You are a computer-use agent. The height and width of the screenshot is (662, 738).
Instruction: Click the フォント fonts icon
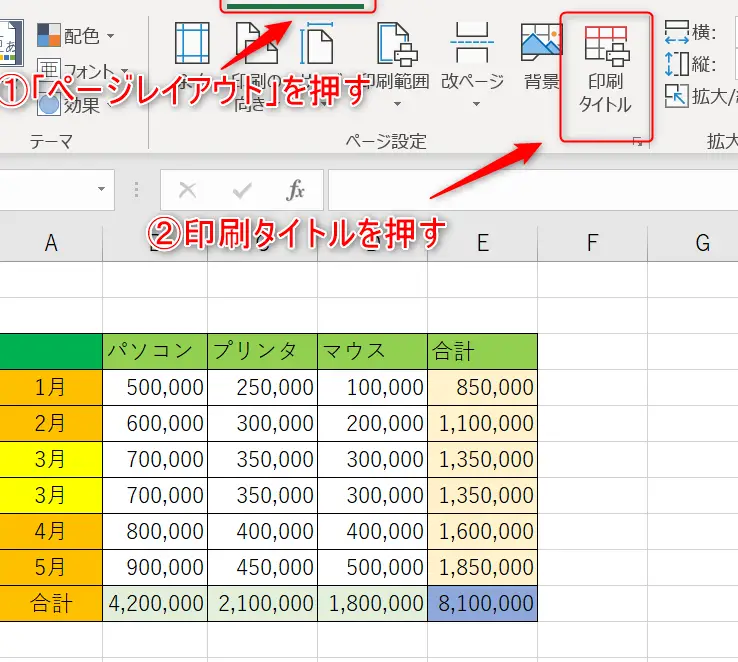click(x=48, y=71)
